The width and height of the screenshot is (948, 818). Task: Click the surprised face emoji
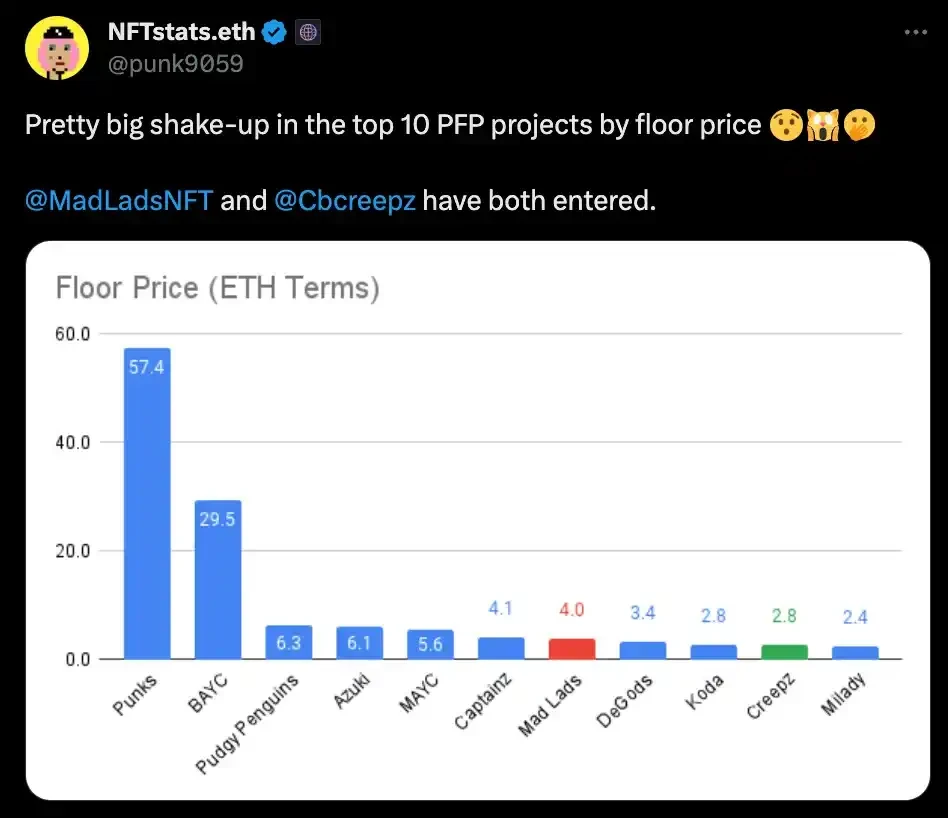point(786,126)
